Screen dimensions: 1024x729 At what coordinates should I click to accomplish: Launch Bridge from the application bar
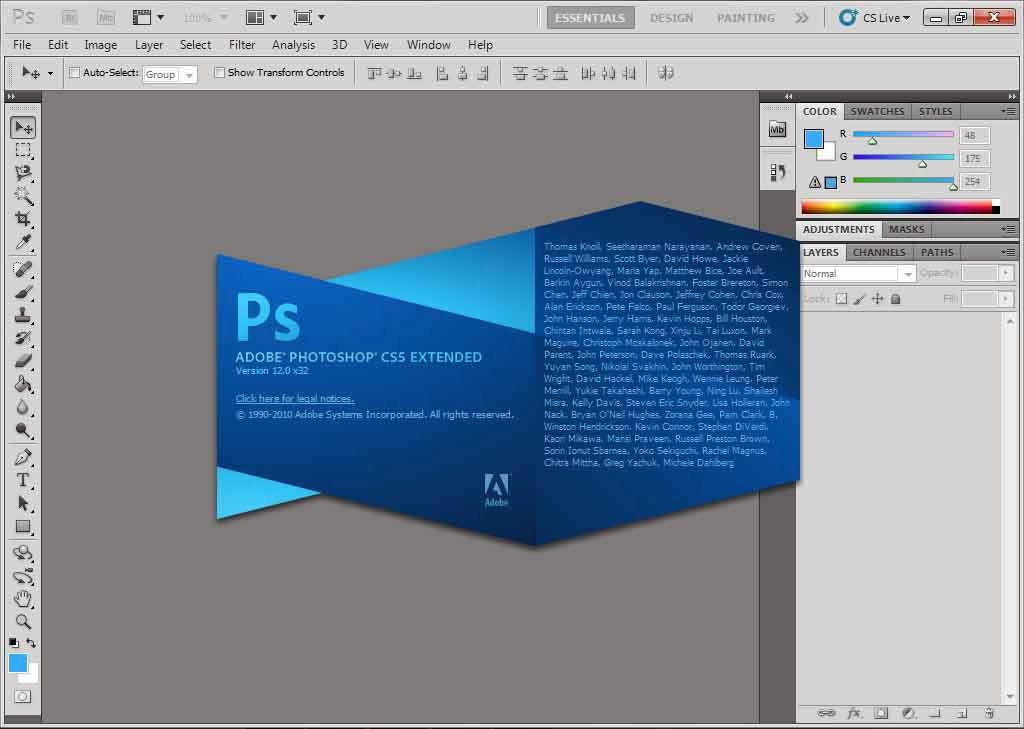pyautogui.click(x=70, y=18)
